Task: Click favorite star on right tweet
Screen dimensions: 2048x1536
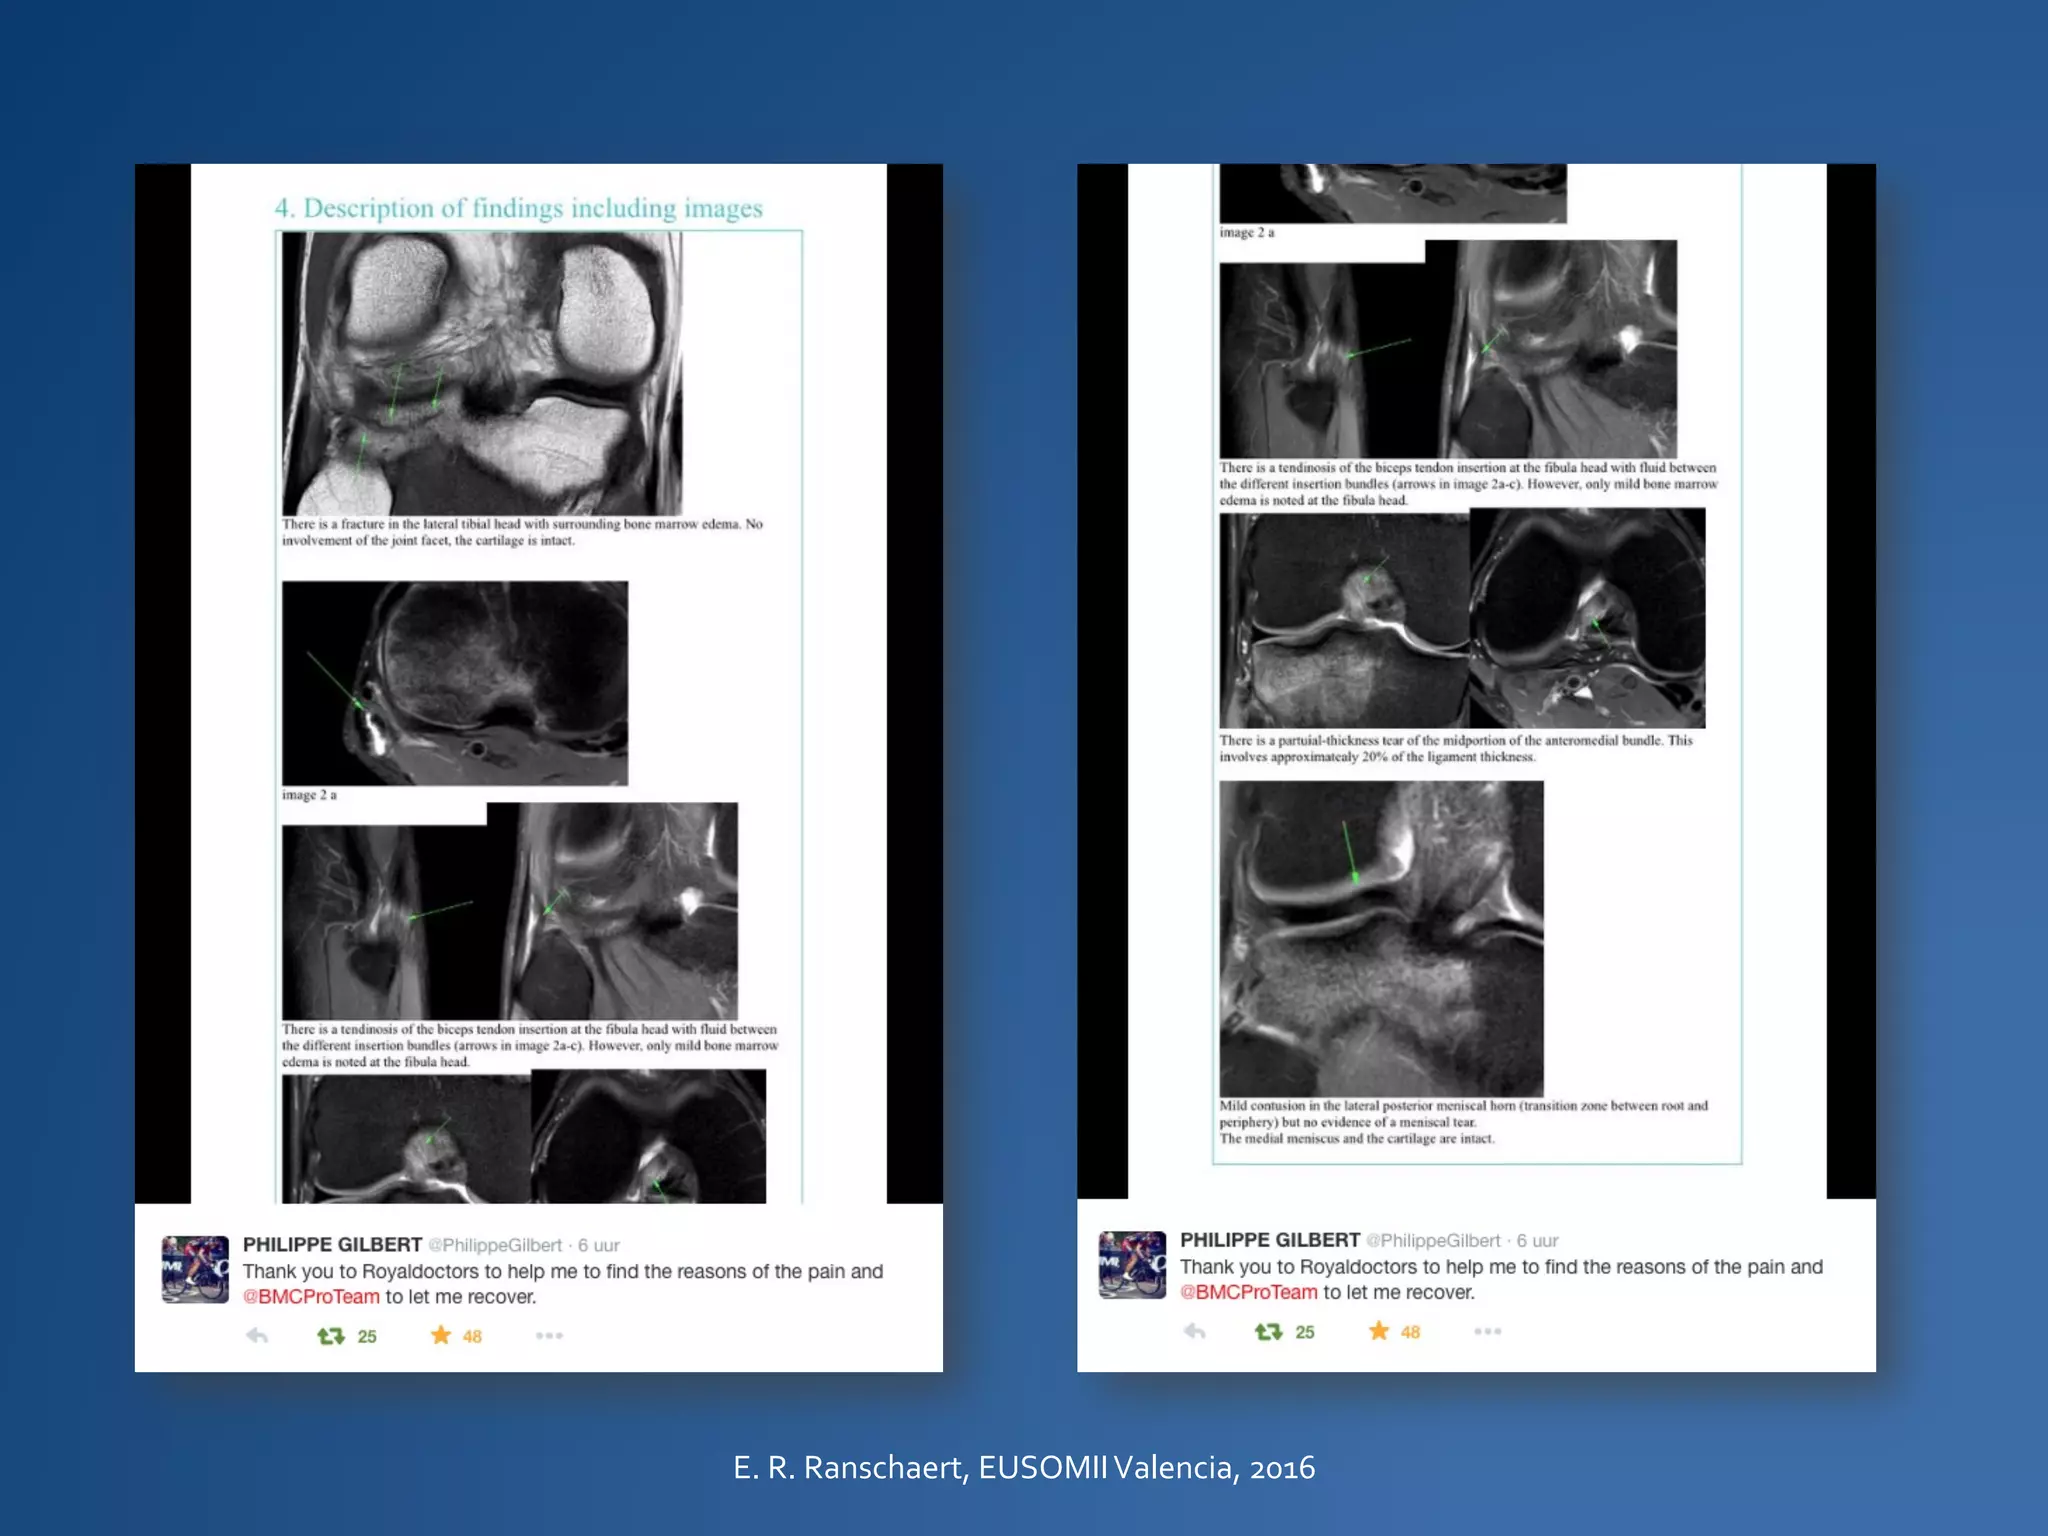Action: (1379, 1331)
